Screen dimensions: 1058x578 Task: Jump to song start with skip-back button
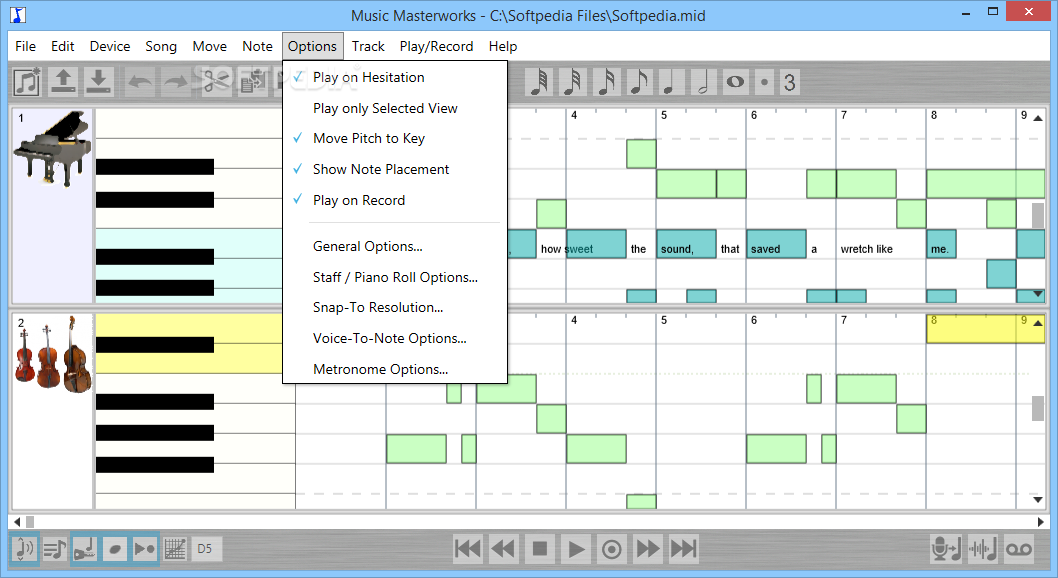pos(468,548)
